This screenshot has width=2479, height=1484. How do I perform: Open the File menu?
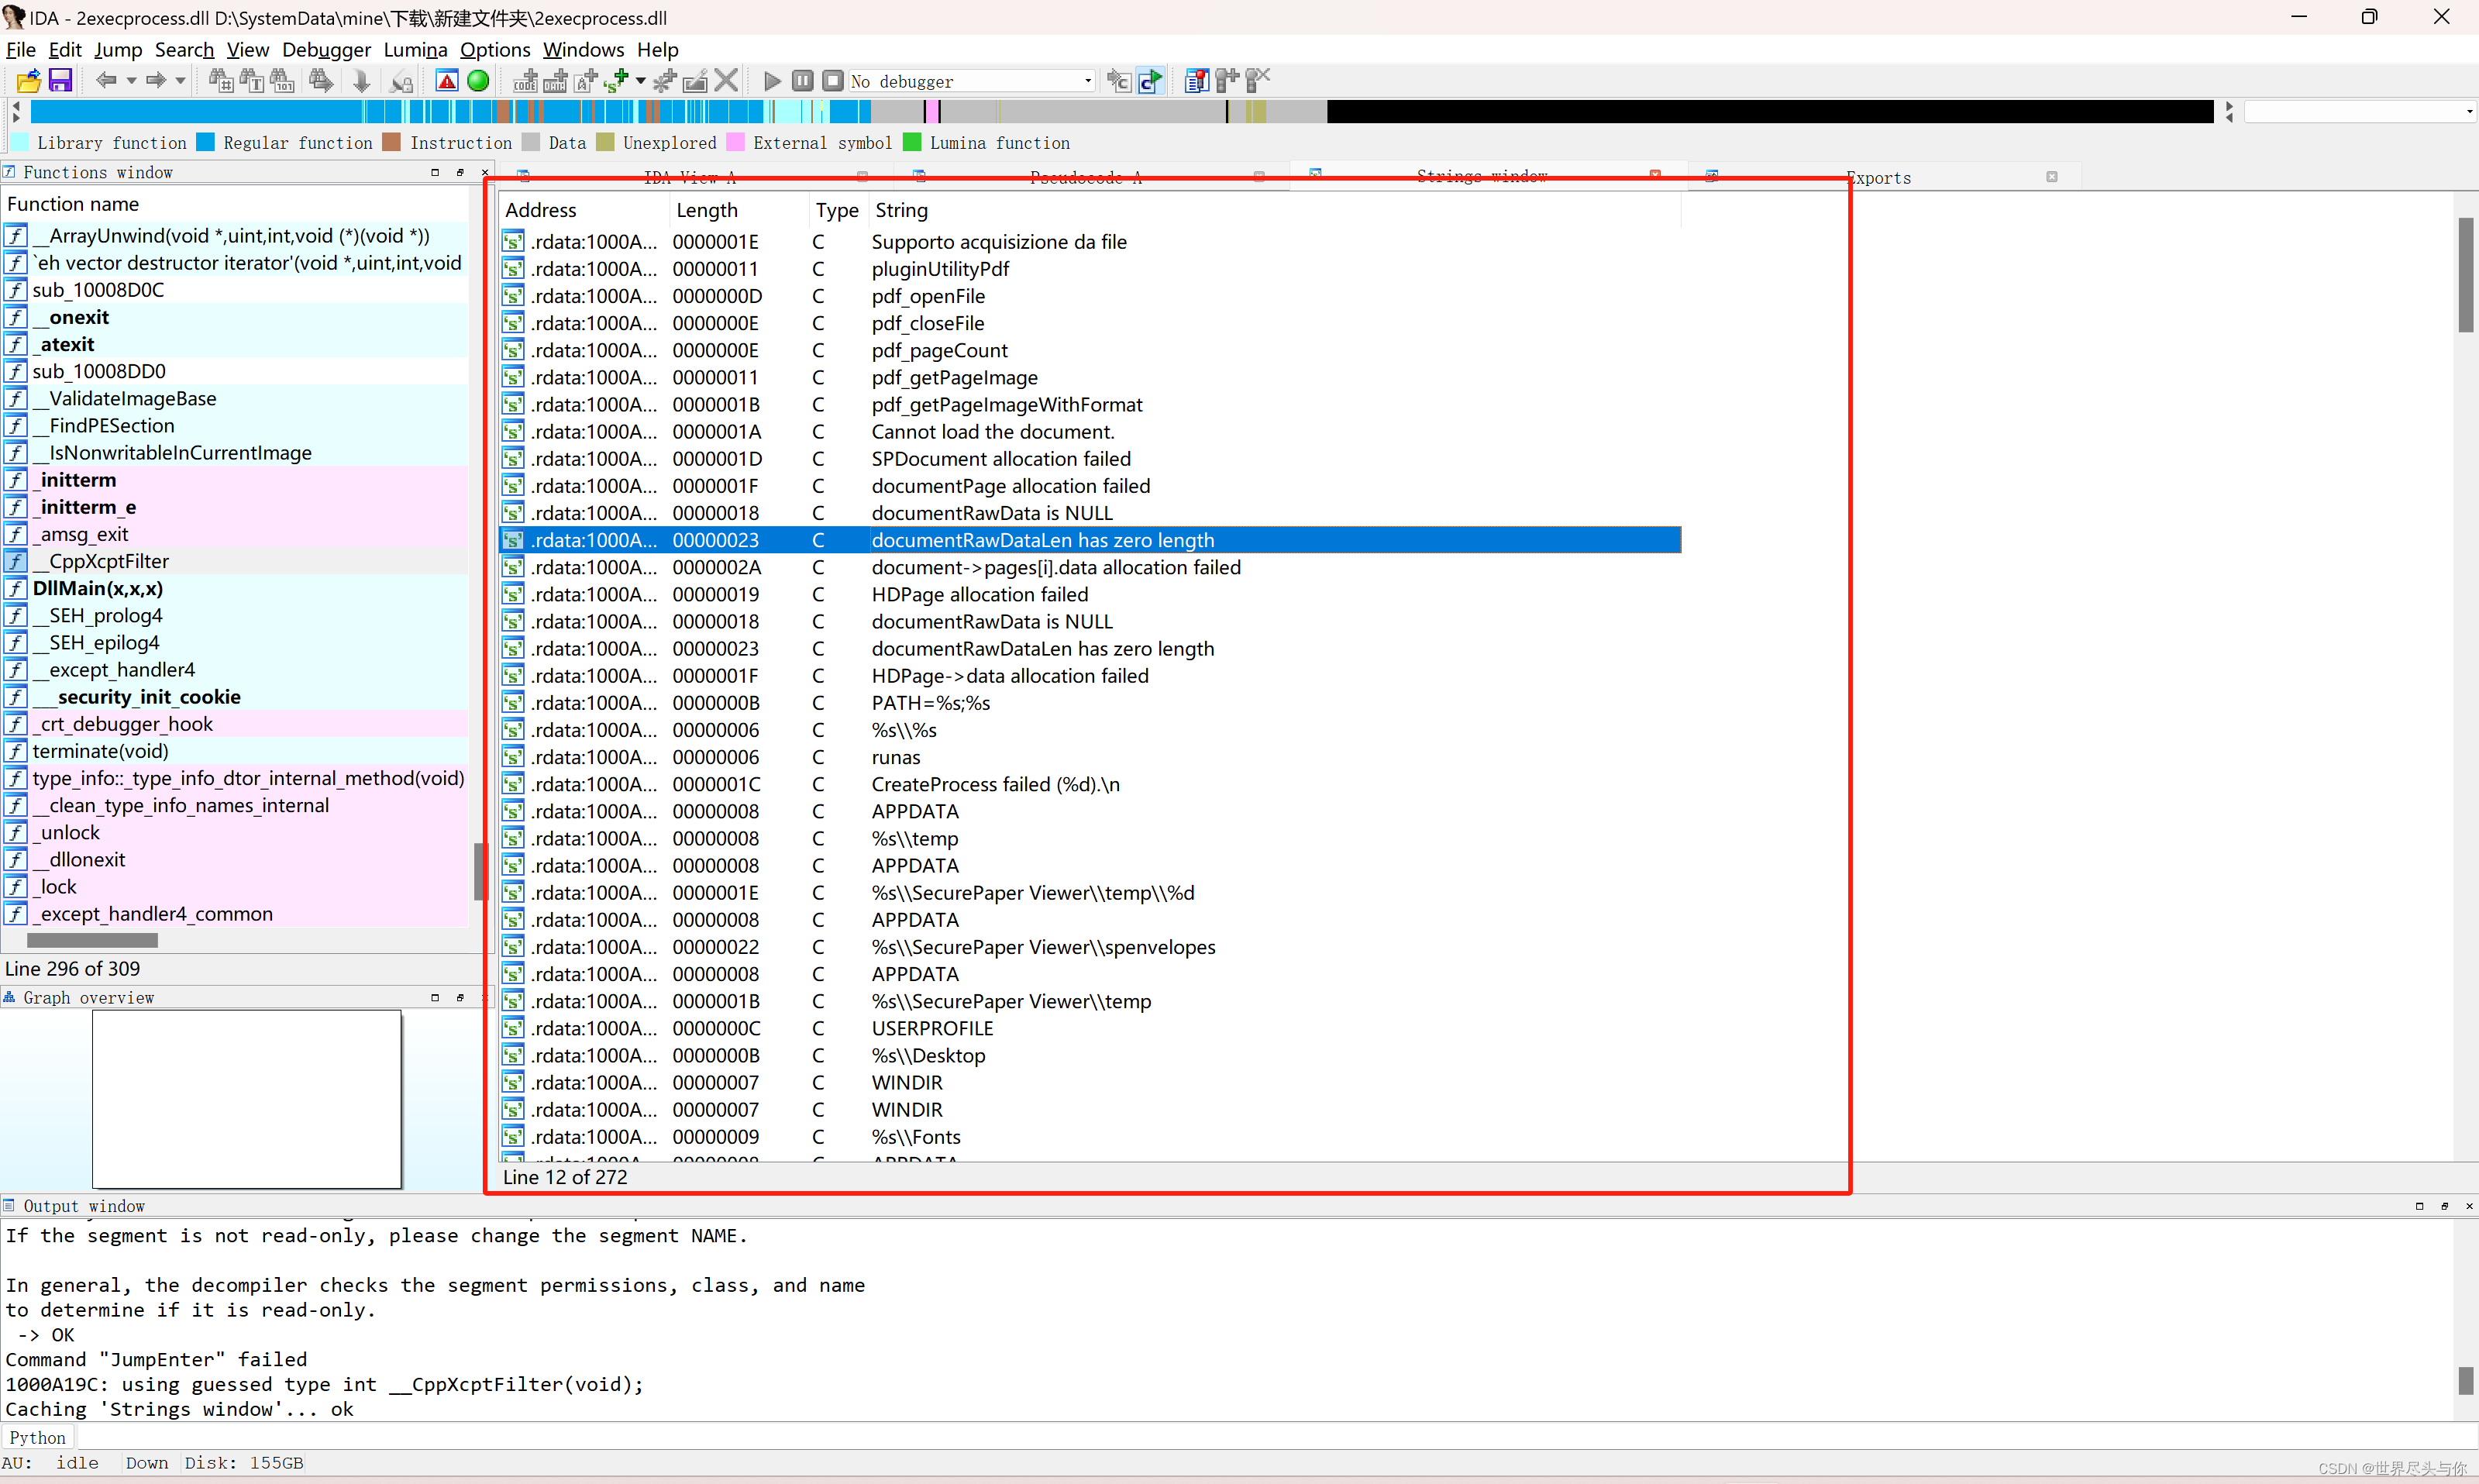click(x=20, y=49)
